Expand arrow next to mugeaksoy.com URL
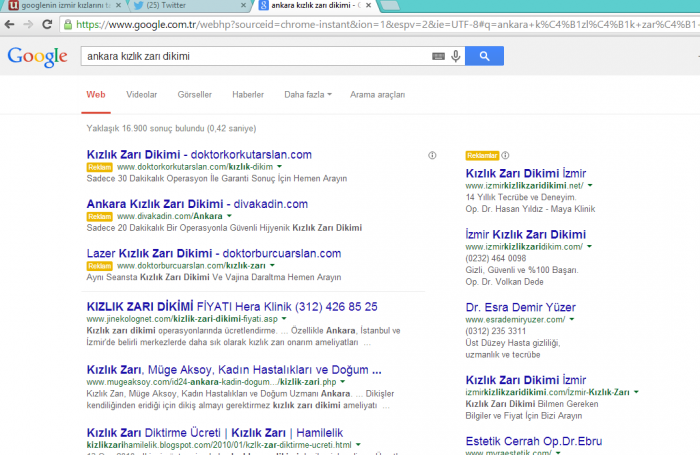The image size is (700, 455). pyautogui.click(x=342, y=382)
